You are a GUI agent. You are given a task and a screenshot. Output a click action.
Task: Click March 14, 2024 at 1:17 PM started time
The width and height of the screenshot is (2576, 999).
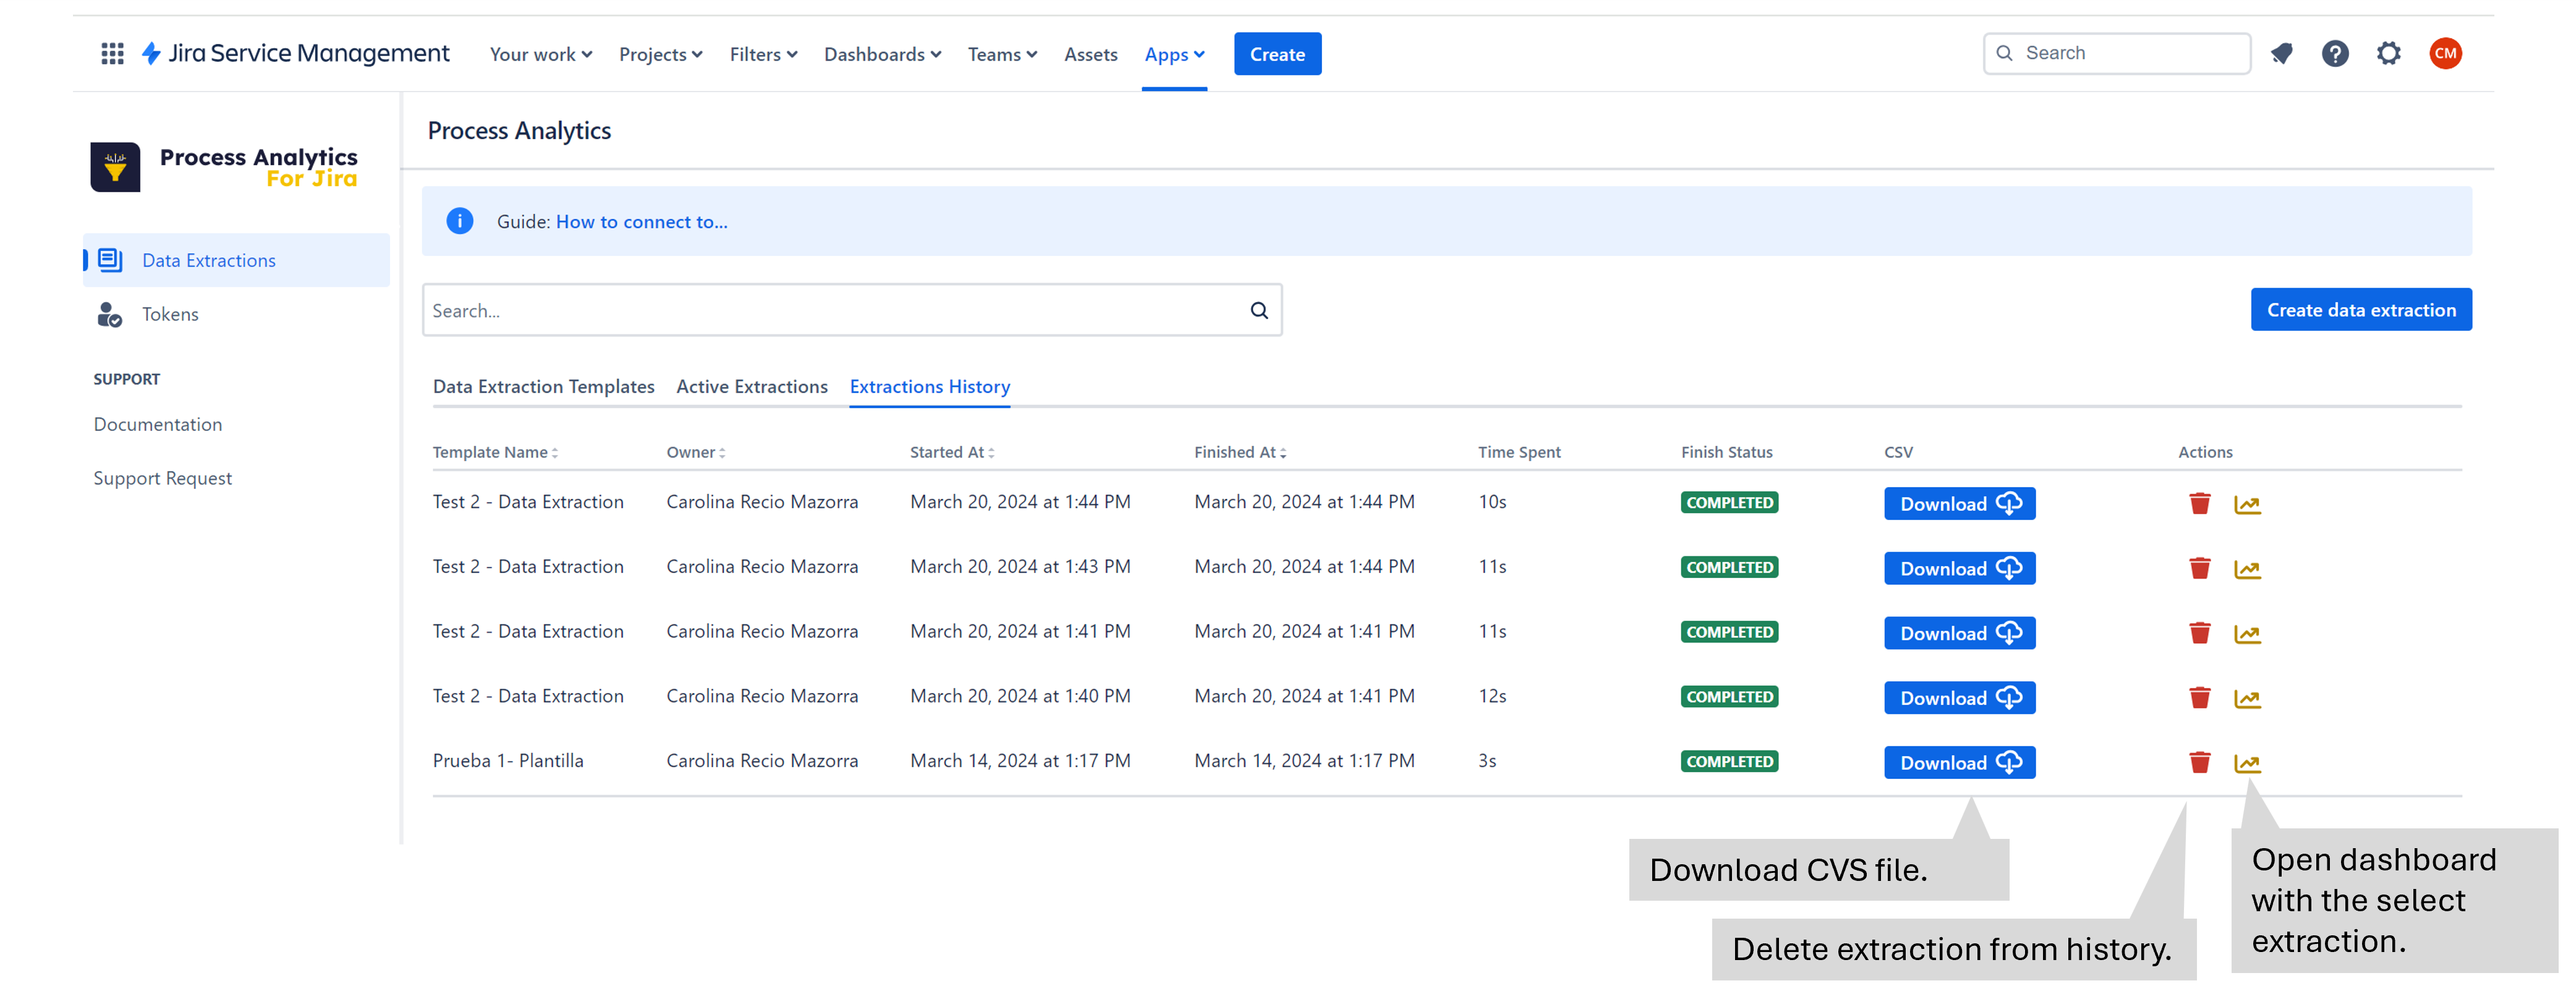coord(1020,760)
